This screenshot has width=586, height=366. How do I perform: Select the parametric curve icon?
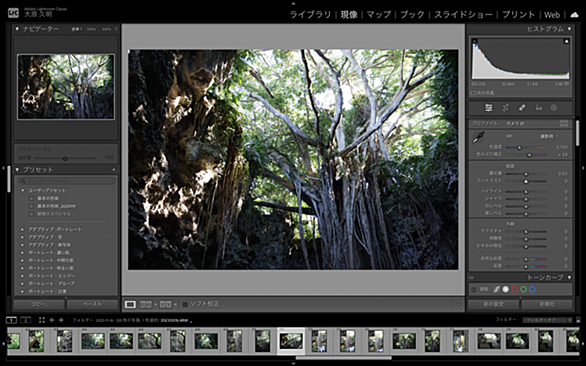[x=496, y=289]
